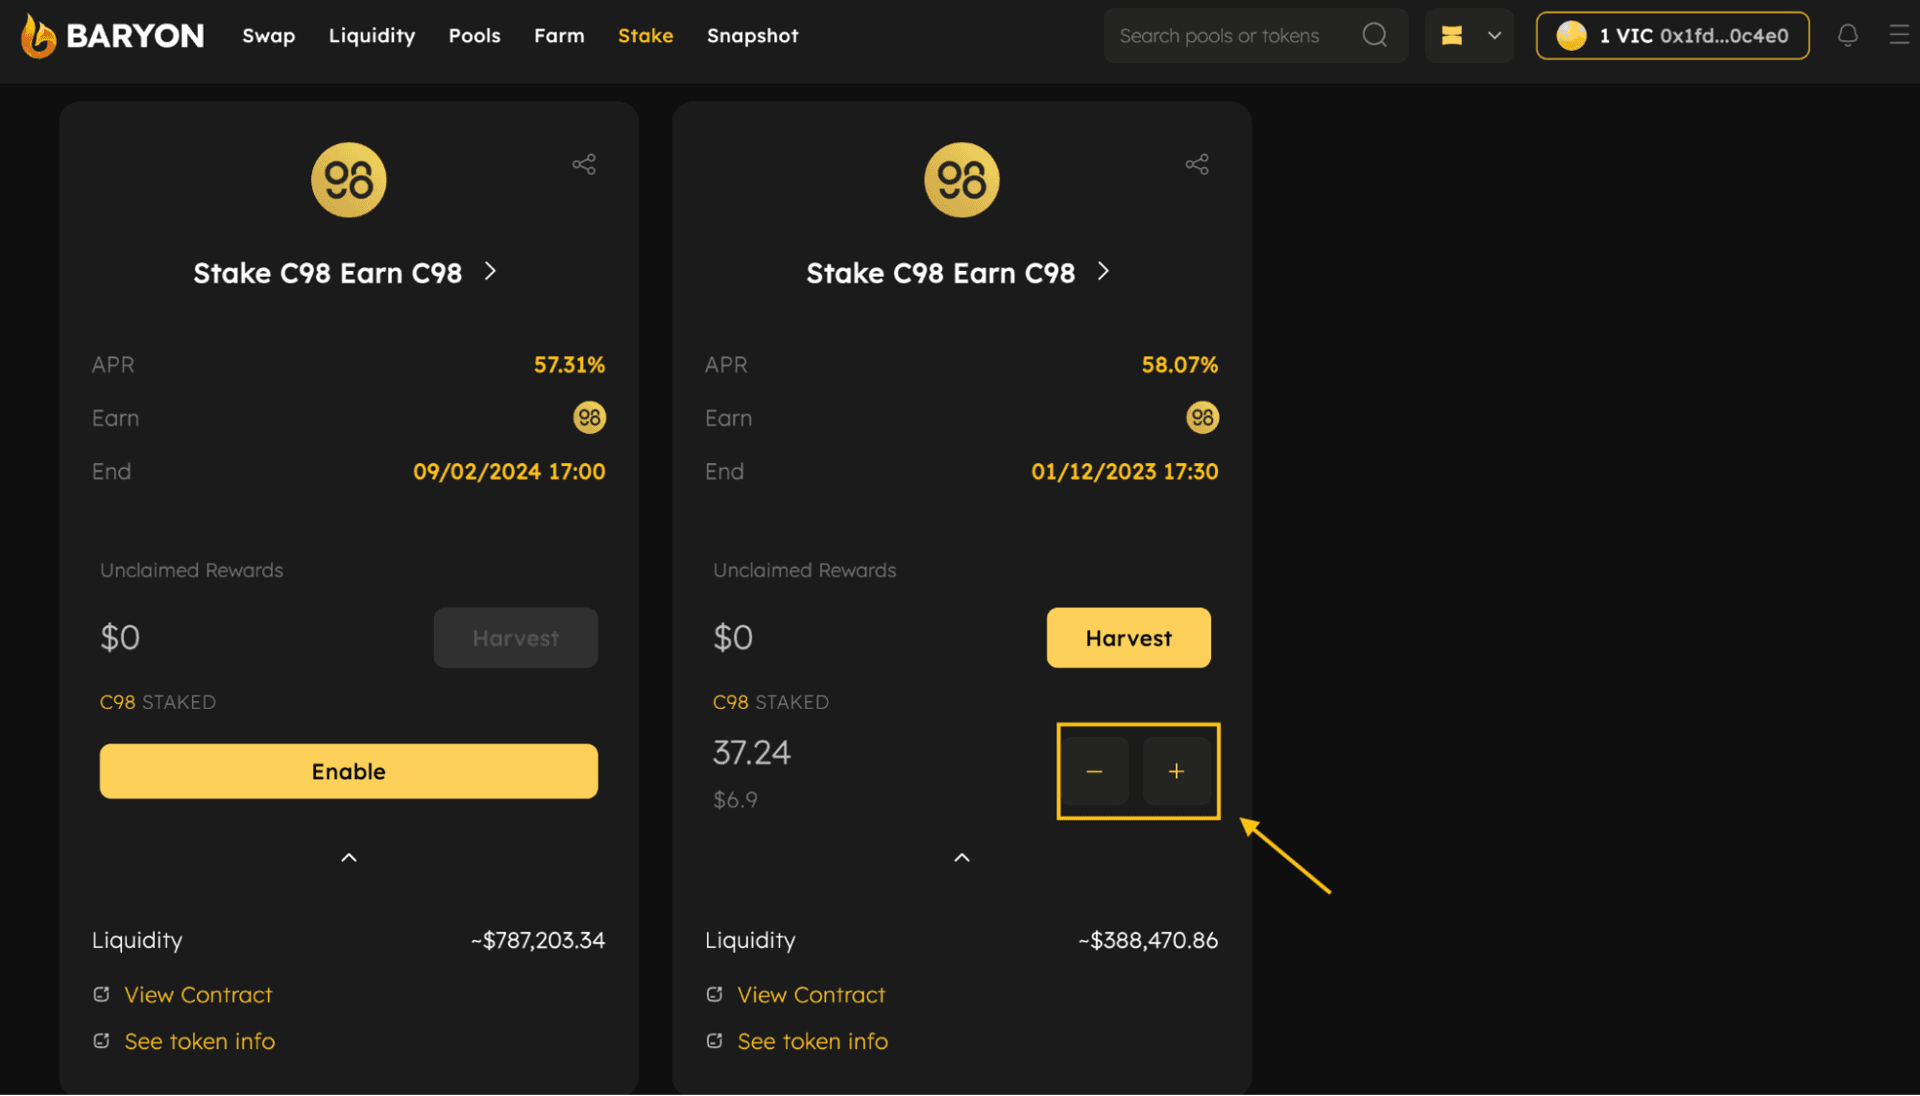The image size is (1920, 1096).
Task: Select the Stake tab
Action: pos(645,36)
